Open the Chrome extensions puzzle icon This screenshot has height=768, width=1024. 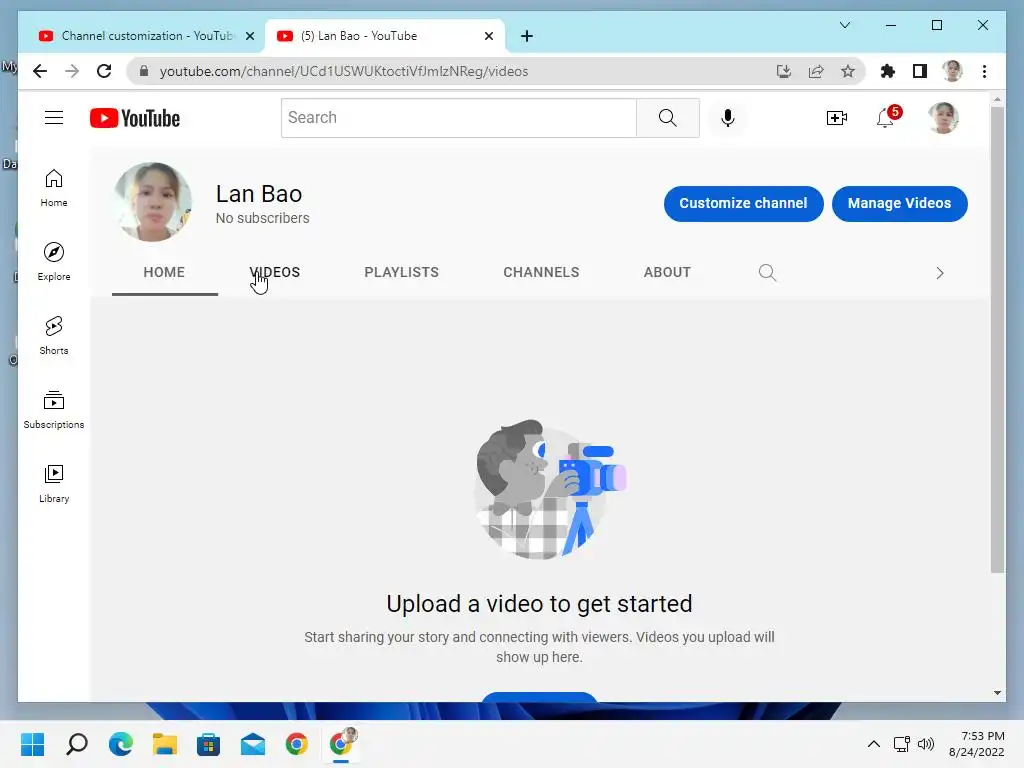pyautogui.click(x=888, y=71)
